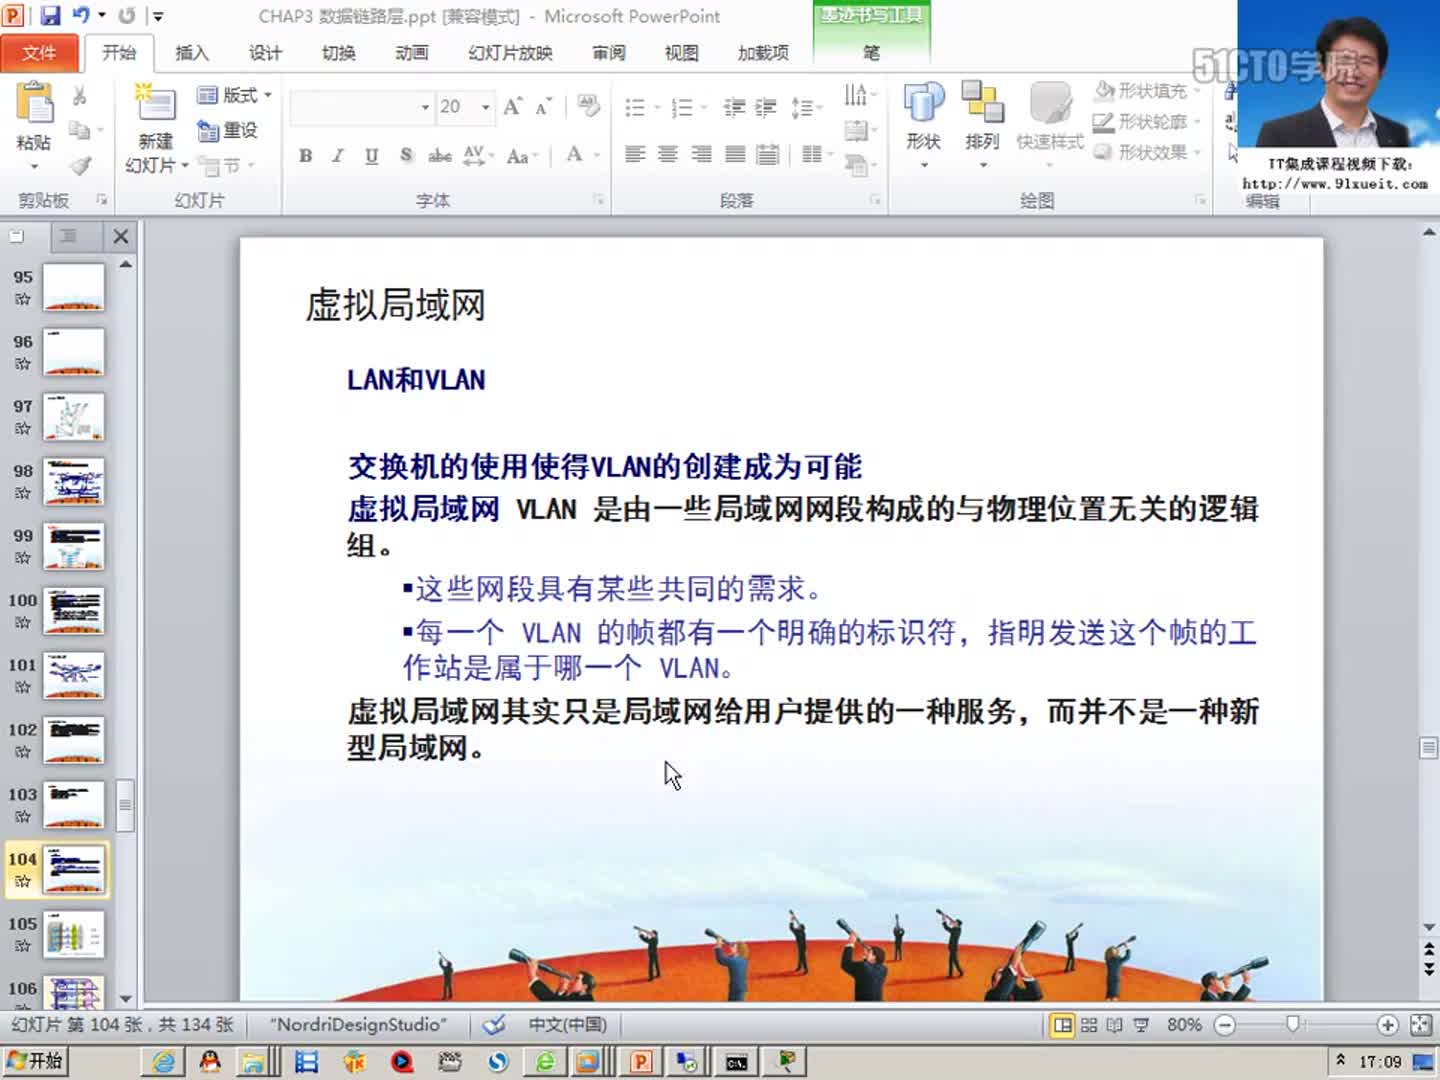Increase font size with the large A icon

[513, 107]
